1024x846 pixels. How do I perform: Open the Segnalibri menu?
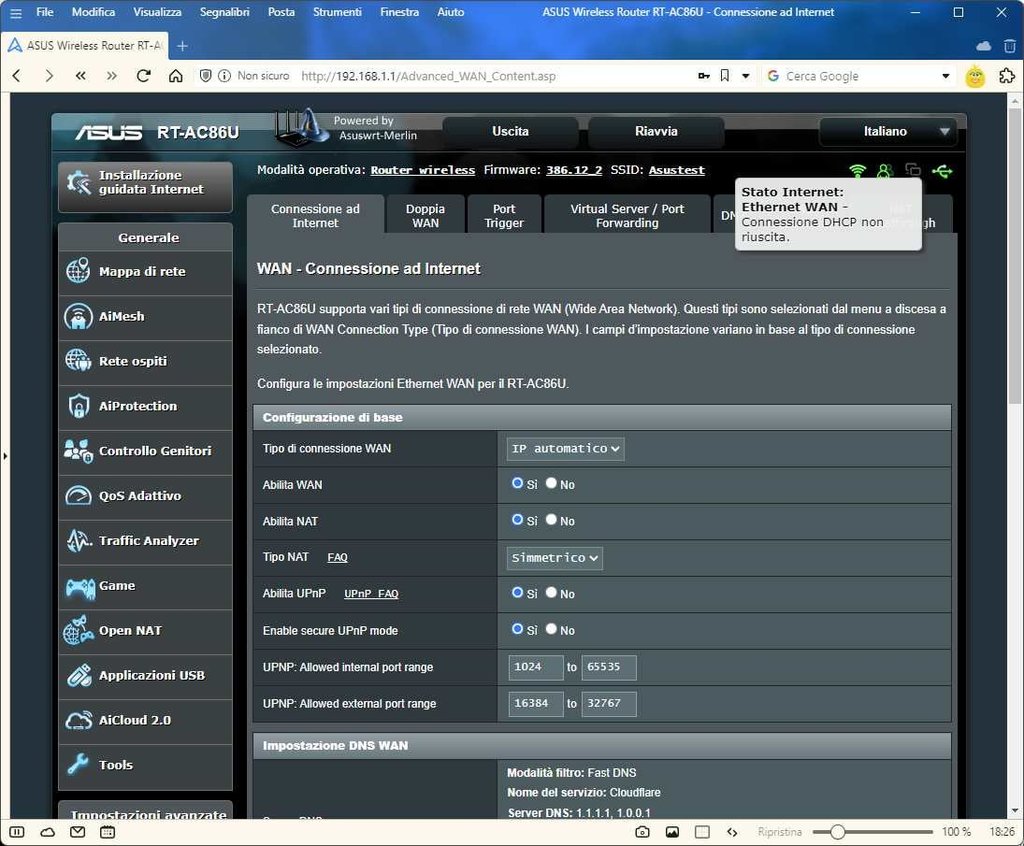pos(225,12)
